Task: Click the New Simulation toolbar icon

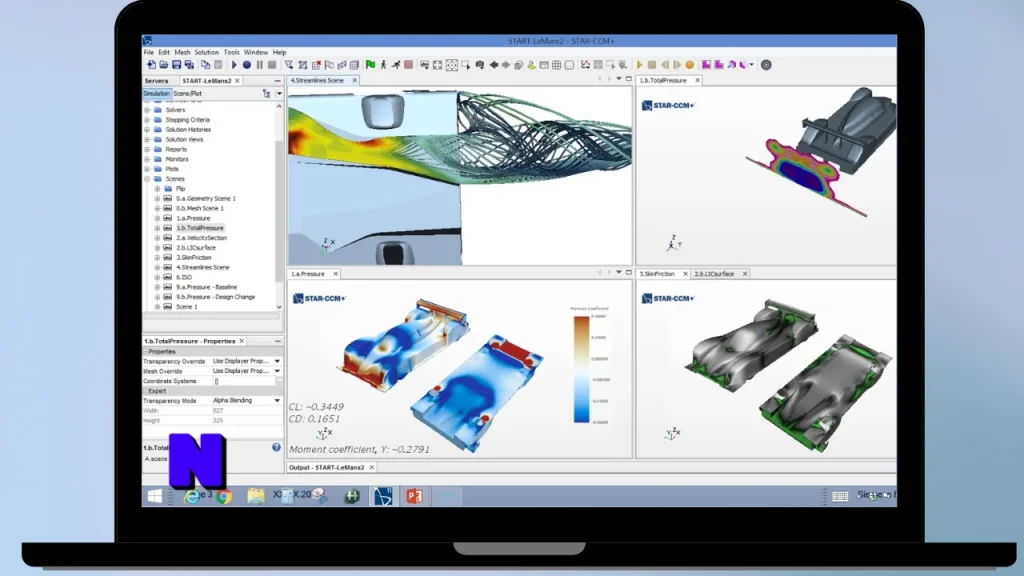Action: tap(152, 65)
